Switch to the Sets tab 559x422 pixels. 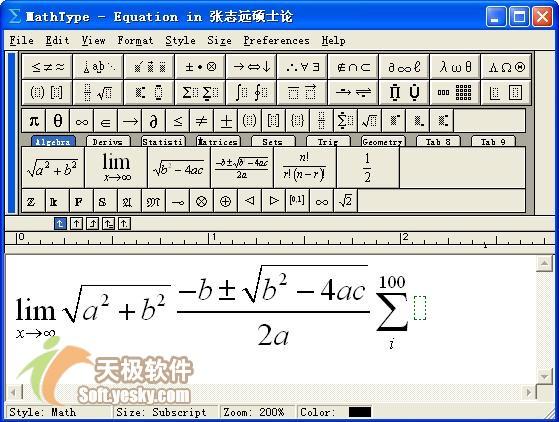[x=273, y=141]
